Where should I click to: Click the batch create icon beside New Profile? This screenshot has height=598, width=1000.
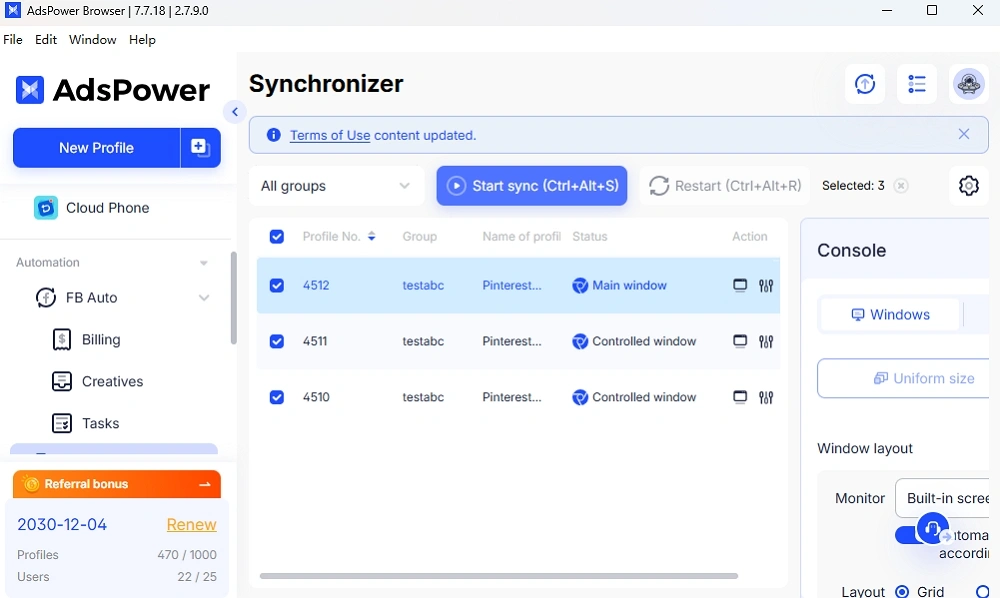(x=200, y=148)
